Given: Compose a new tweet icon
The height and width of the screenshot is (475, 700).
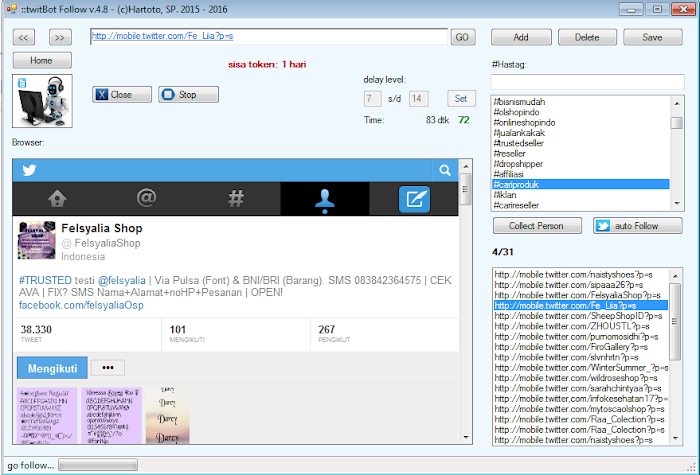Looking at the screenshot, I should click(x=414, y=199).
